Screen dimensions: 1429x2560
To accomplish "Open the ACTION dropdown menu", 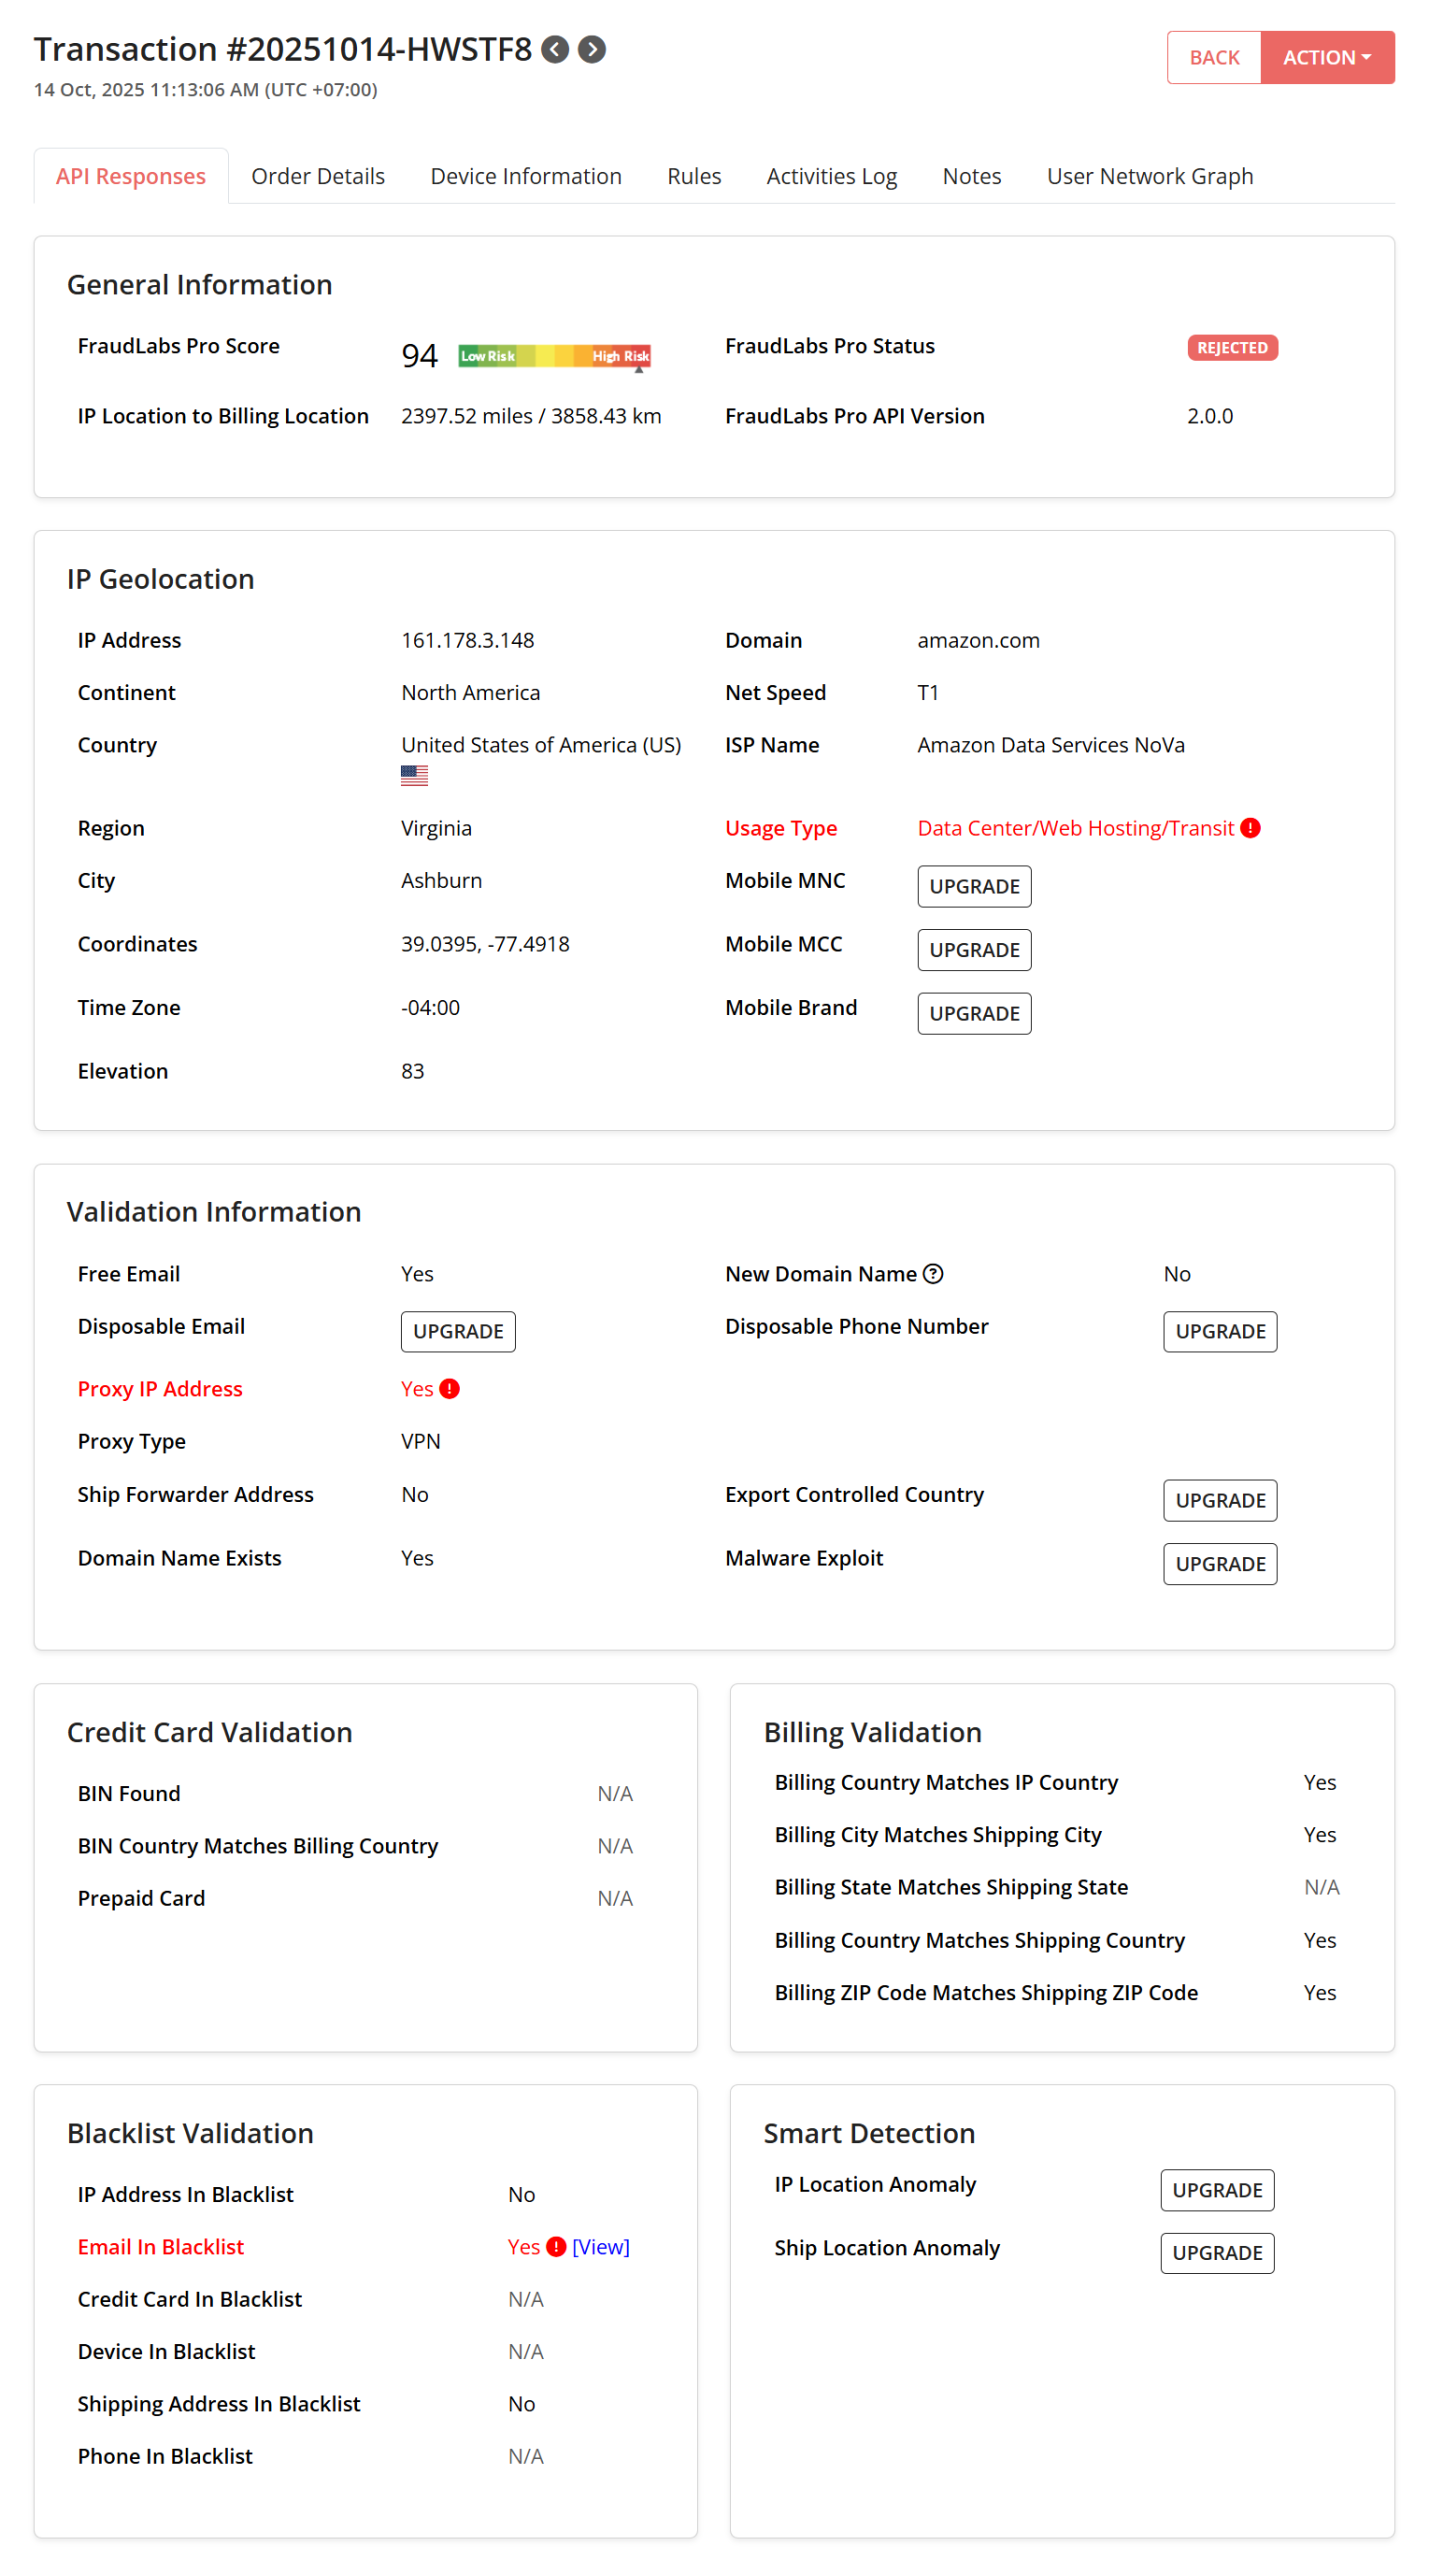I will [x=1326, y=57].
